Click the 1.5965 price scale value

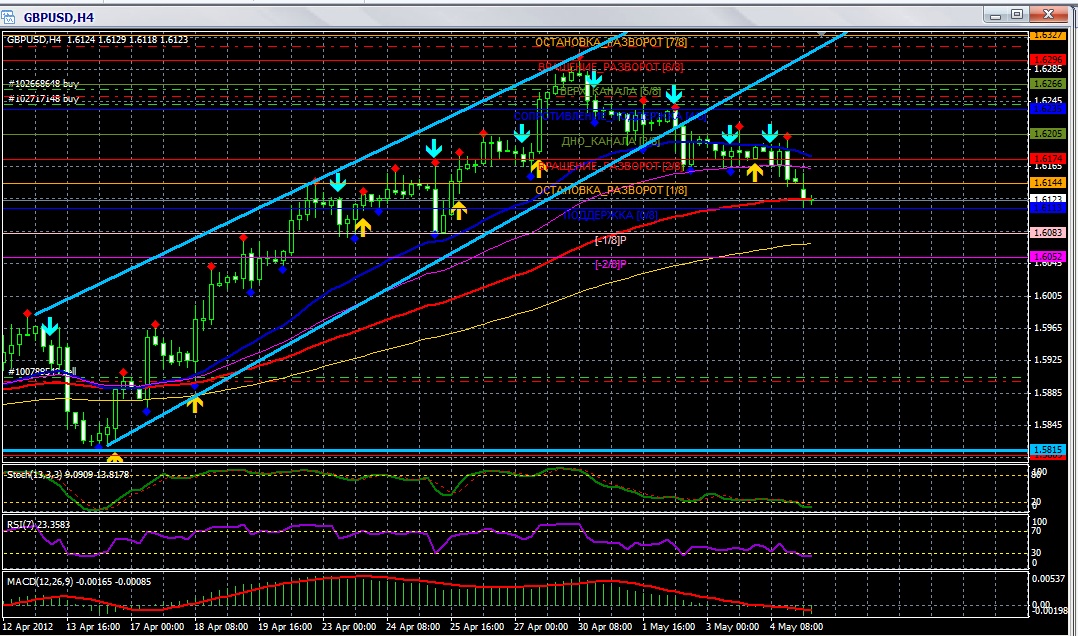(1047, 327)
